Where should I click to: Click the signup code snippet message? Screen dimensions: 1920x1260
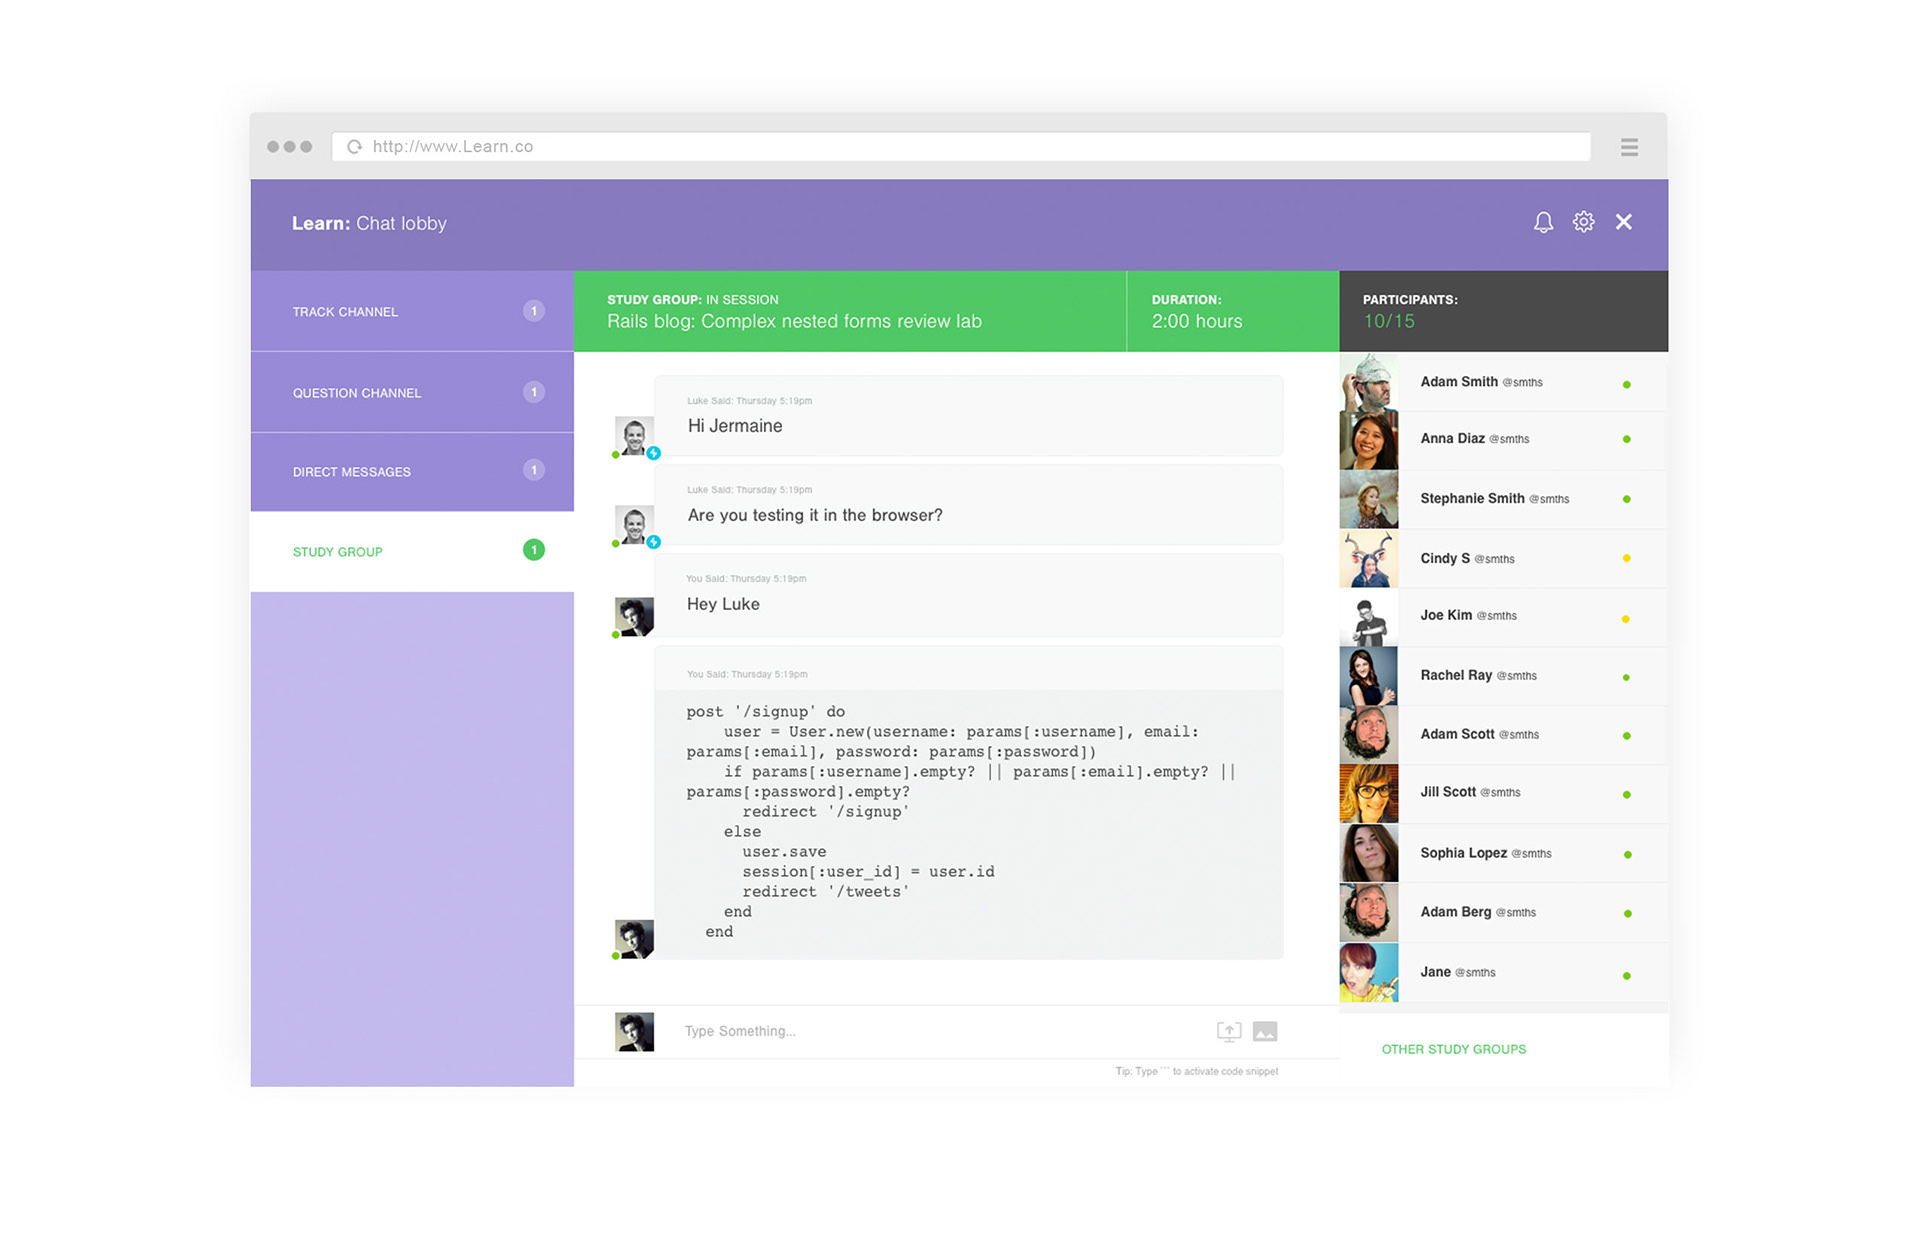click(968, 803)
